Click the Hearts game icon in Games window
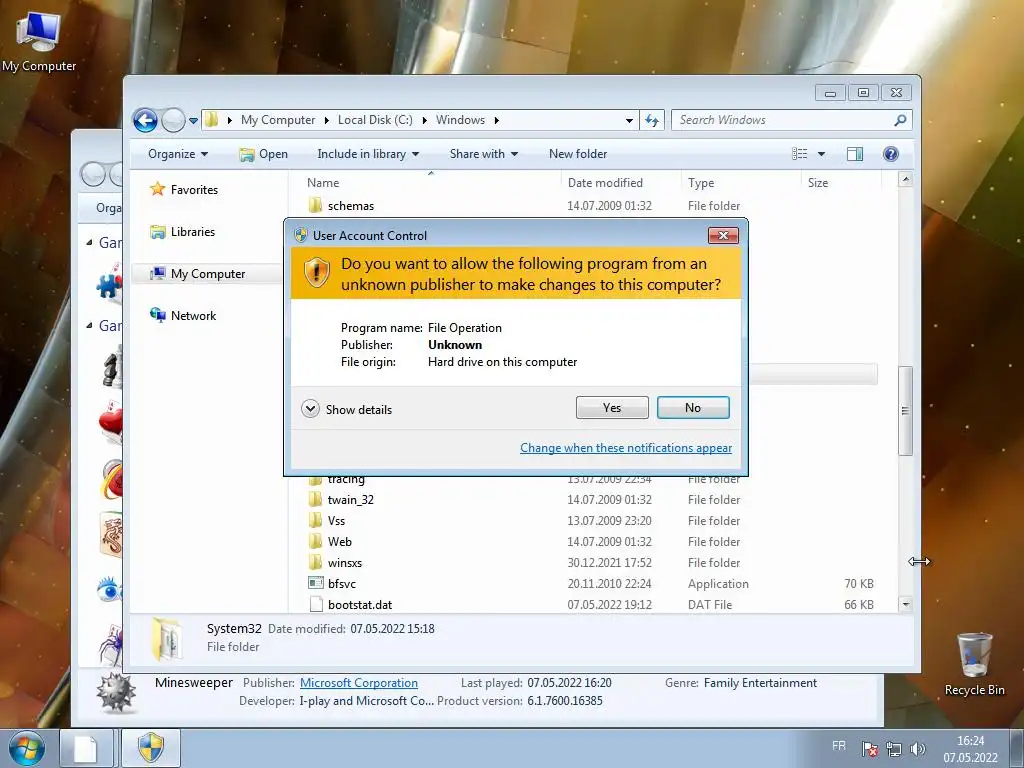1024x768 pixels. (111, 421)
